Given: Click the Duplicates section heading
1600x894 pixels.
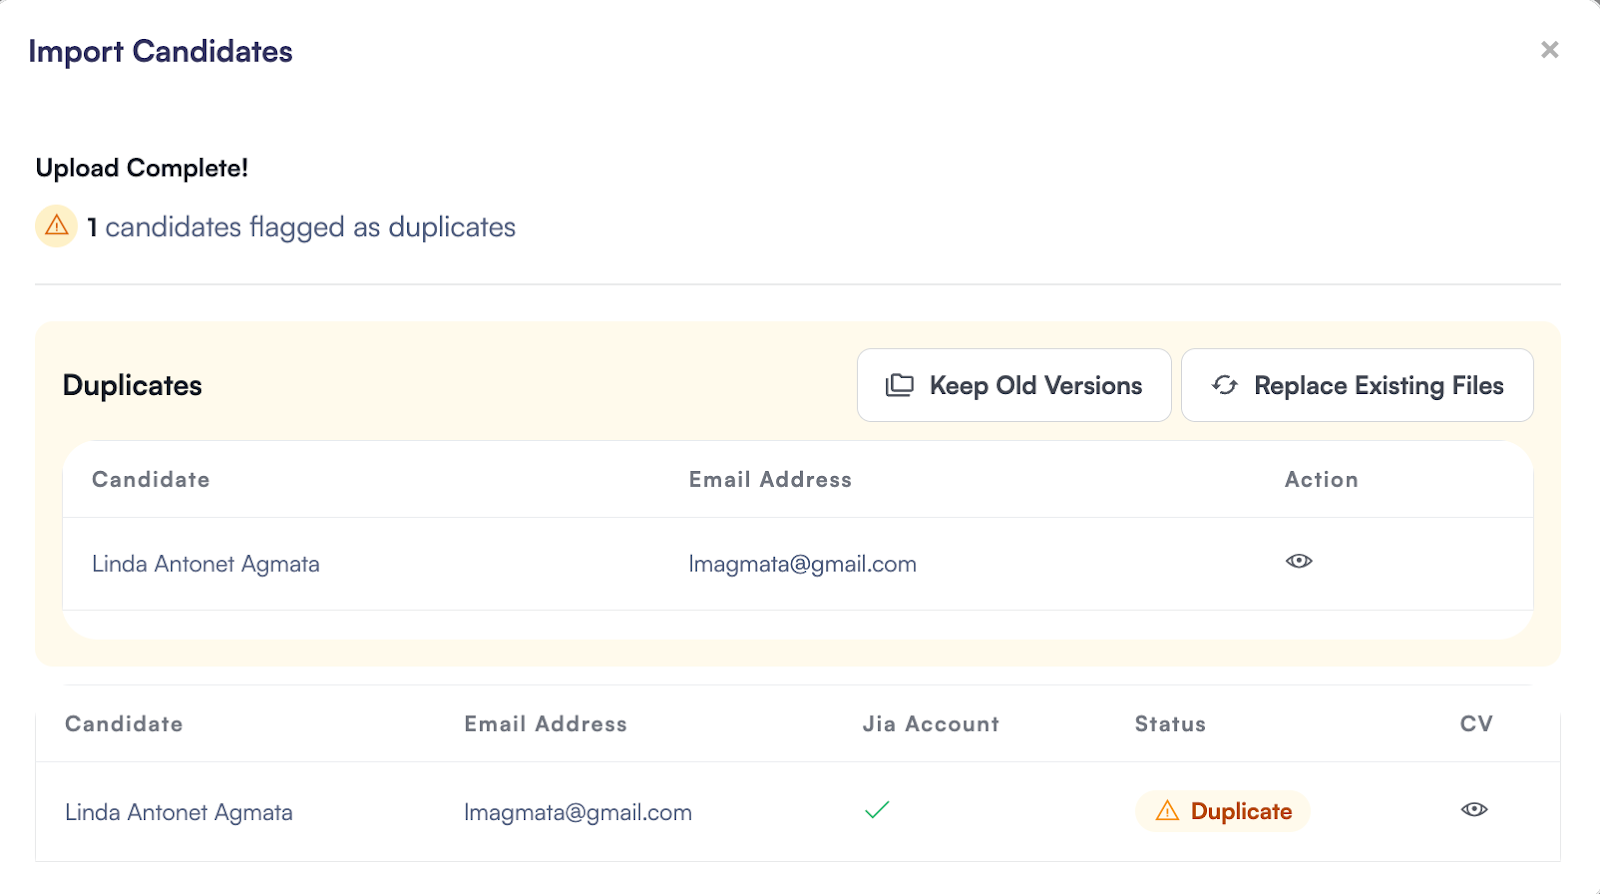Looking at the screenshot, I should pyautogui.click(x=132, y=386).
